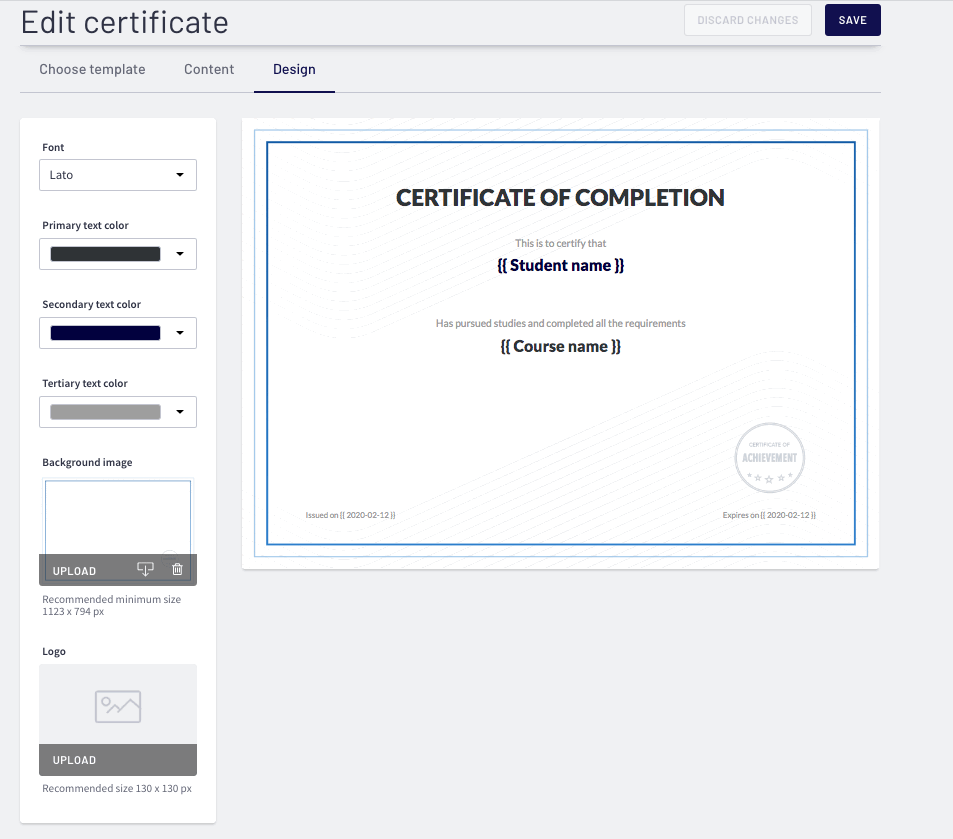Click the dark gray primary color swatch
Image resolution: width=953 pixels, height=839 pixels.
coord(105,254)
